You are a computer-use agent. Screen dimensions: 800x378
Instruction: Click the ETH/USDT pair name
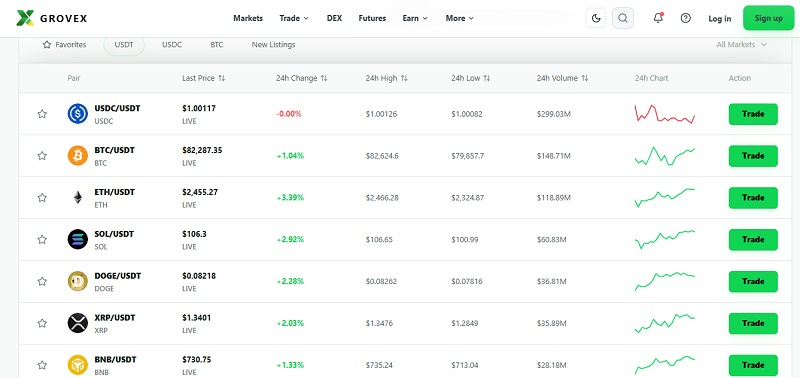(115, 192)
